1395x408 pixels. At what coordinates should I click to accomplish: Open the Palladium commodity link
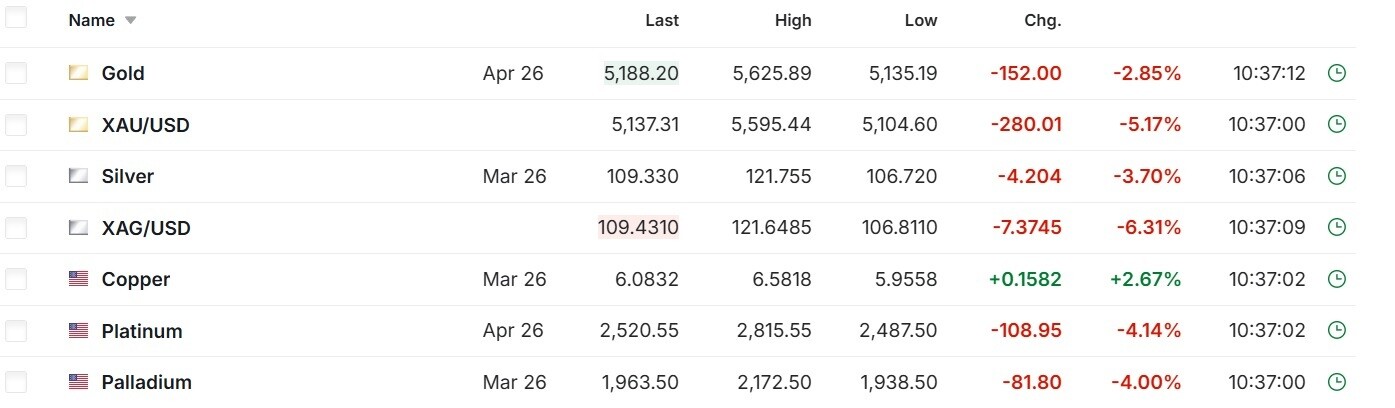click(x=146, y=382)
